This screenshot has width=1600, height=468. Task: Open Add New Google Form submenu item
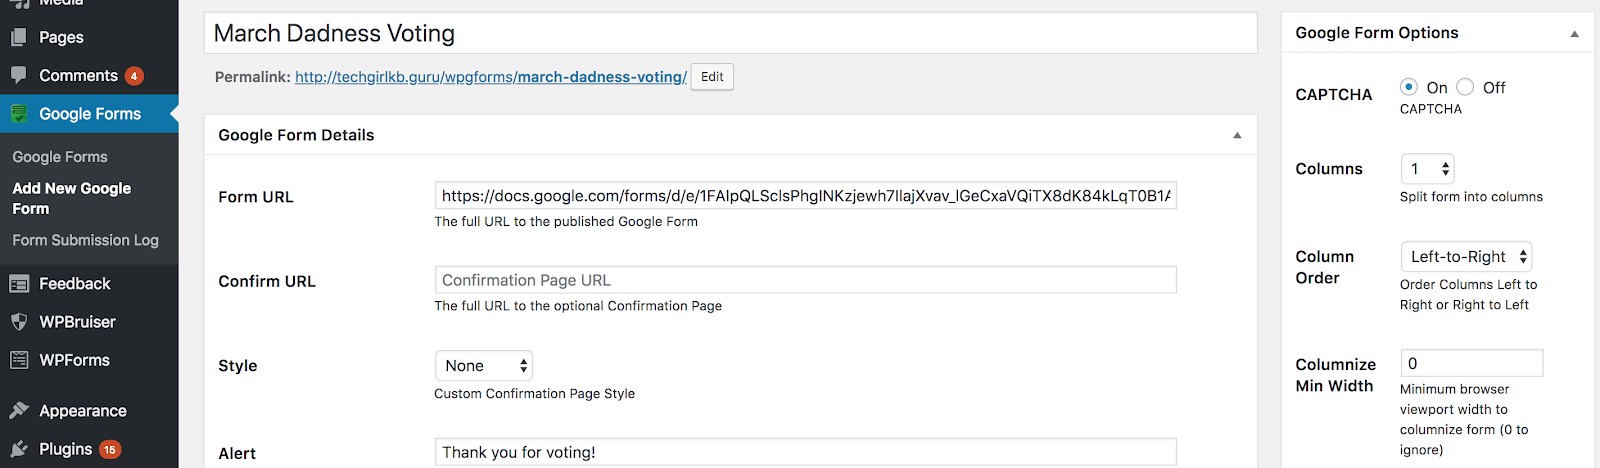point(71,198)
